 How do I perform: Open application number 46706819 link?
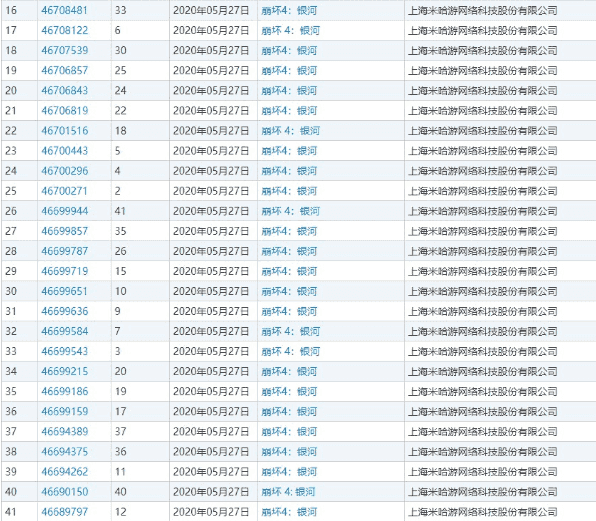coord(65,111)
